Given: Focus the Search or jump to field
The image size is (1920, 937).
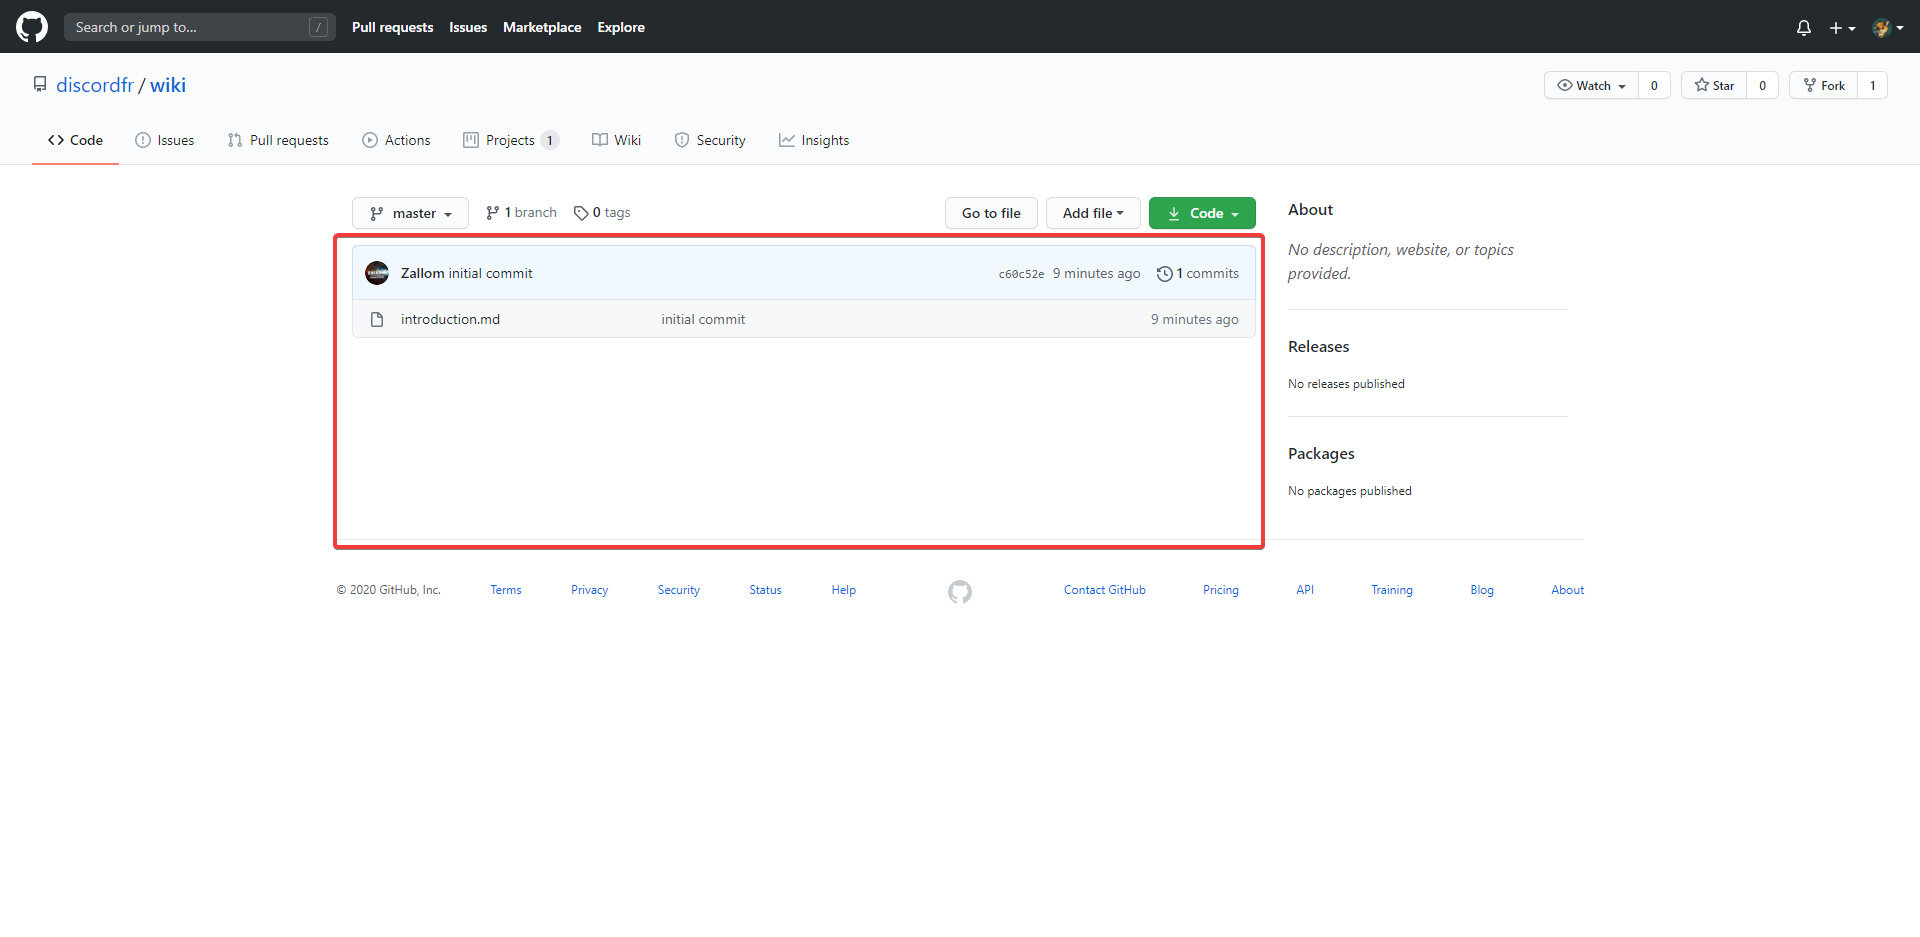Looking at the screenshot, I should point(200,27).
